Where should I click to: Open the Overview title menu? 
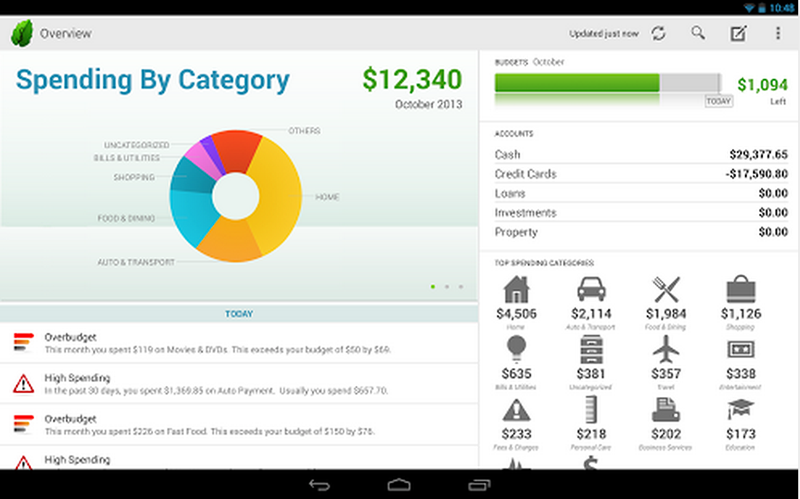click(66, 34)
